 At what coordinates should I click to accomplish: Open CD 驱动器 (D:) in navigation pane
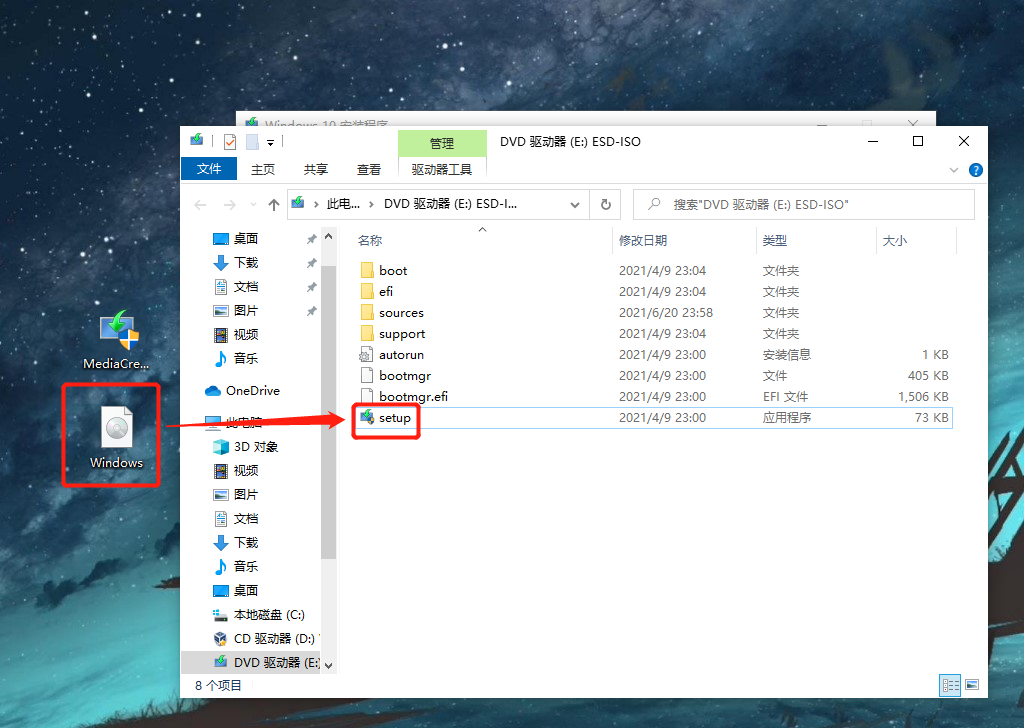click(x=264, y=639)
